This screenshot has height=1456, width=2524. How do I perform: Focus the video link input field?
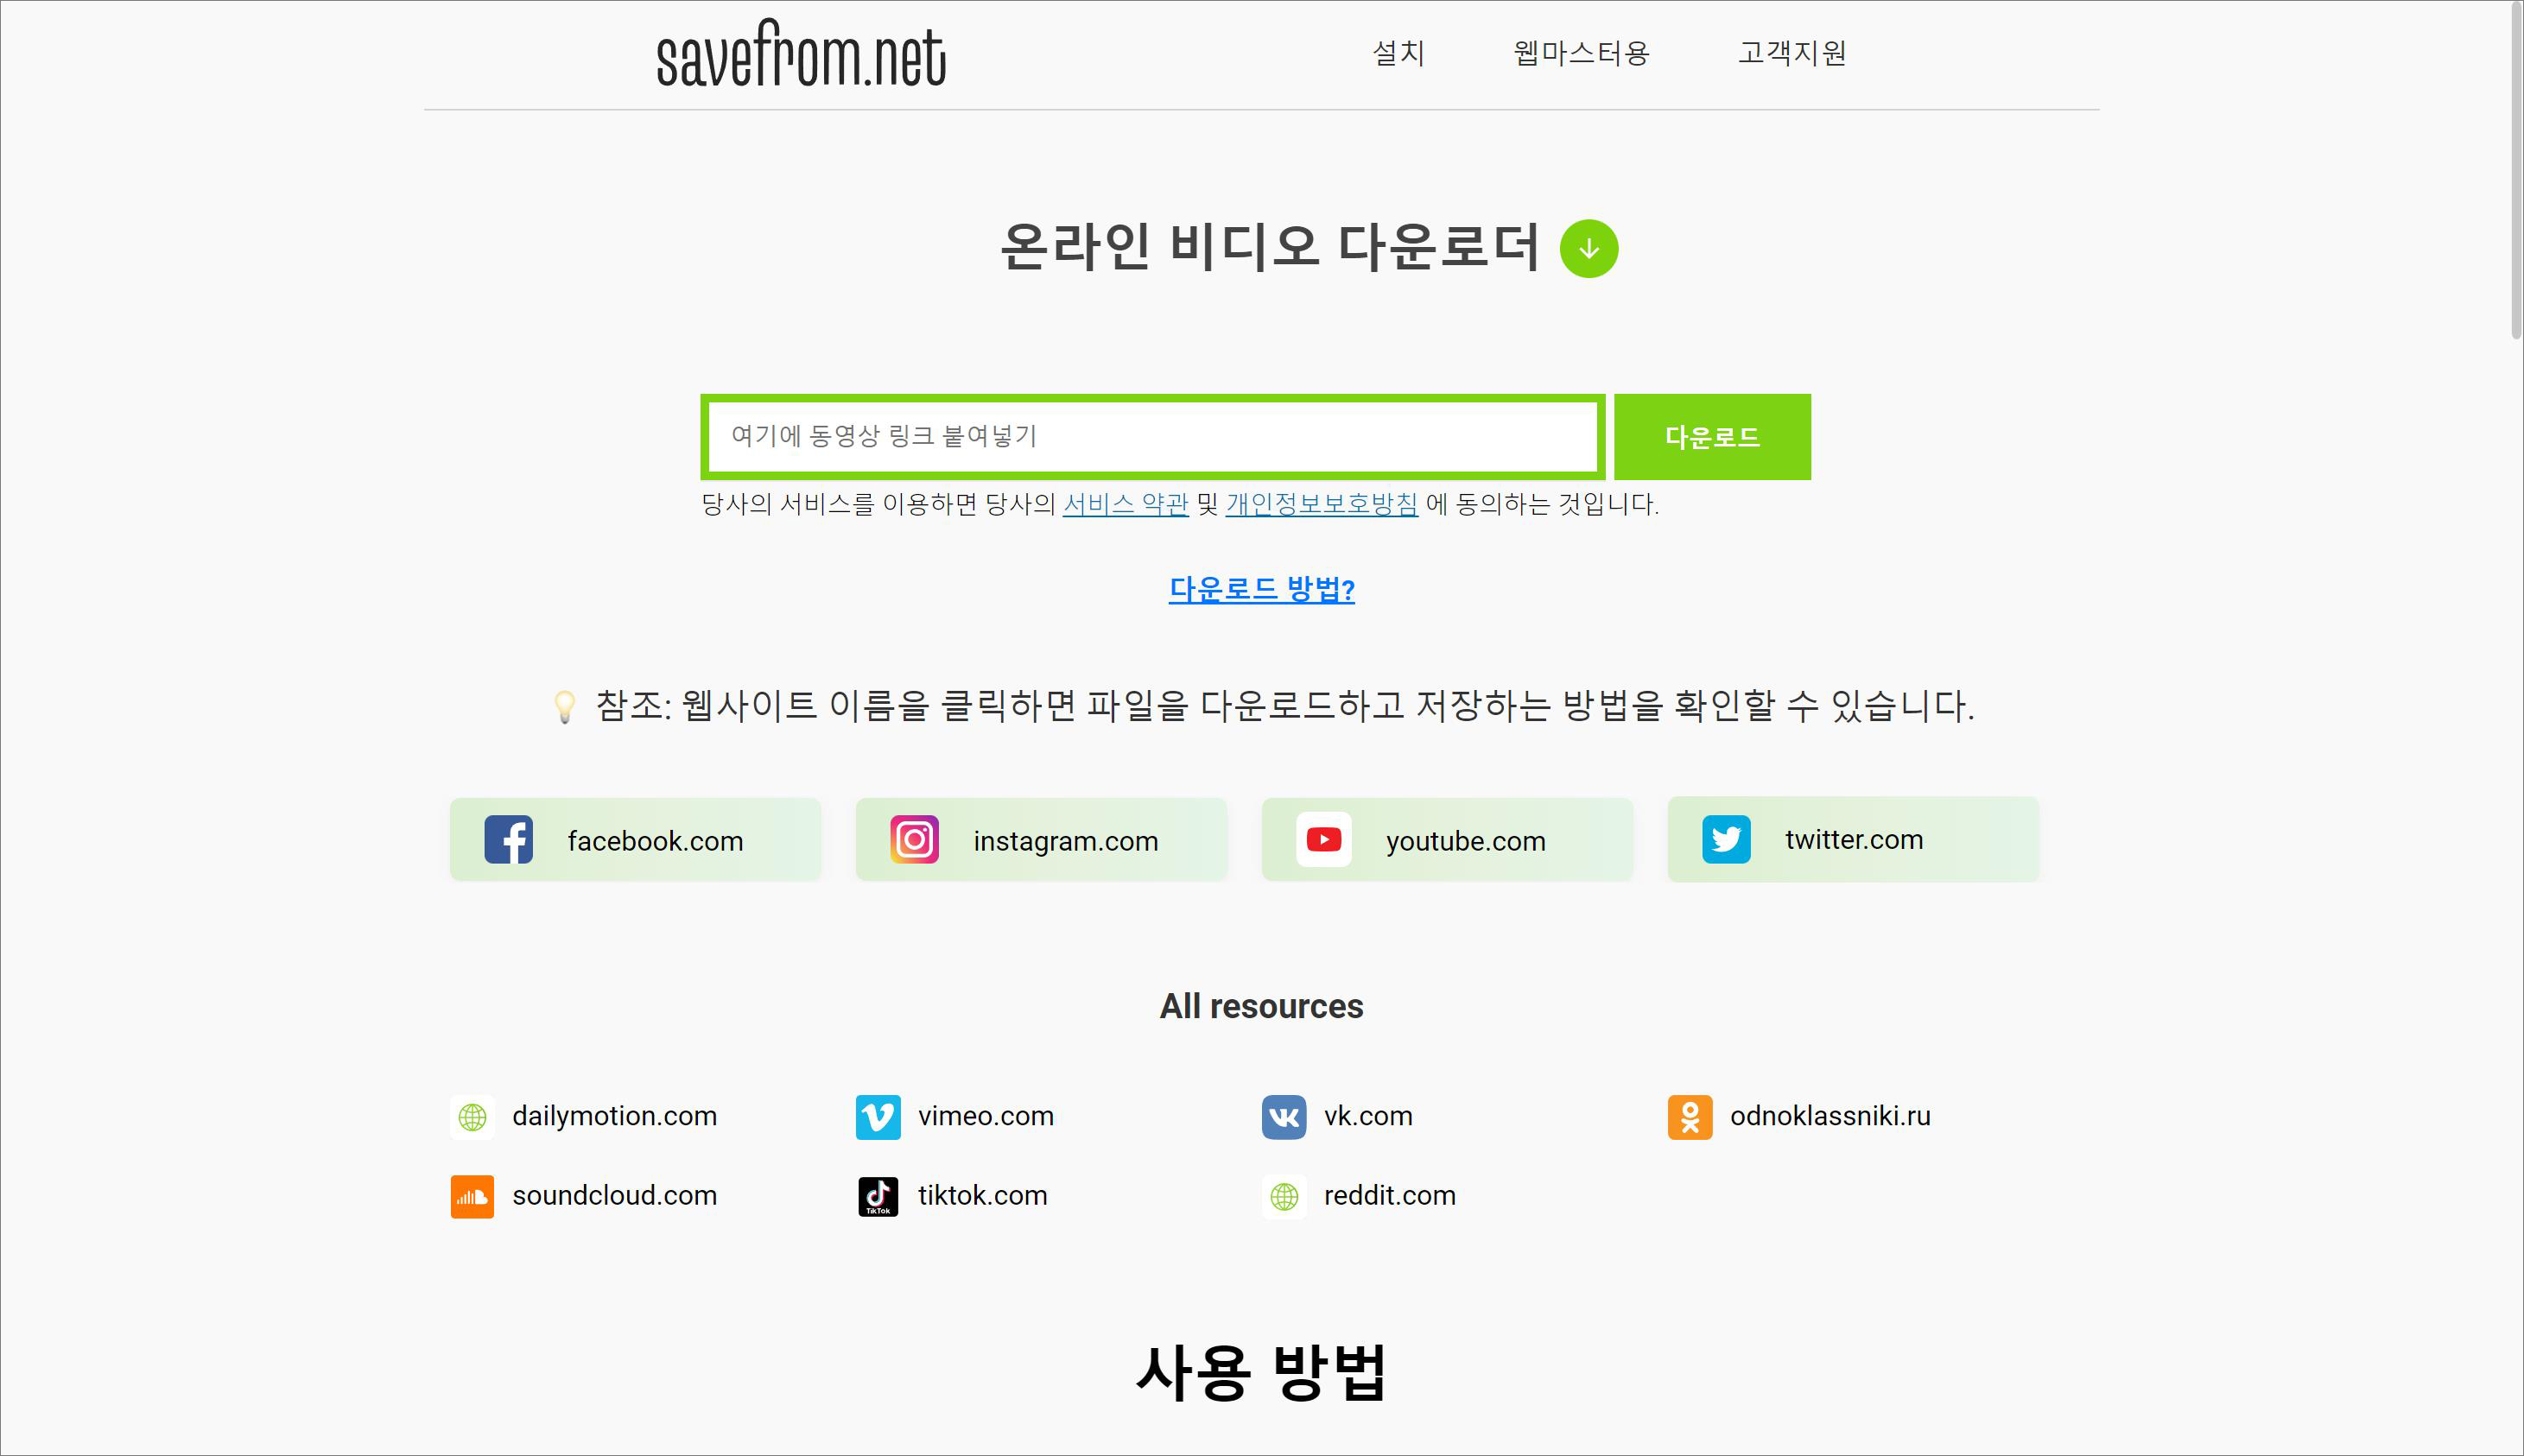pyautogui.click(x=1152, y=437)
